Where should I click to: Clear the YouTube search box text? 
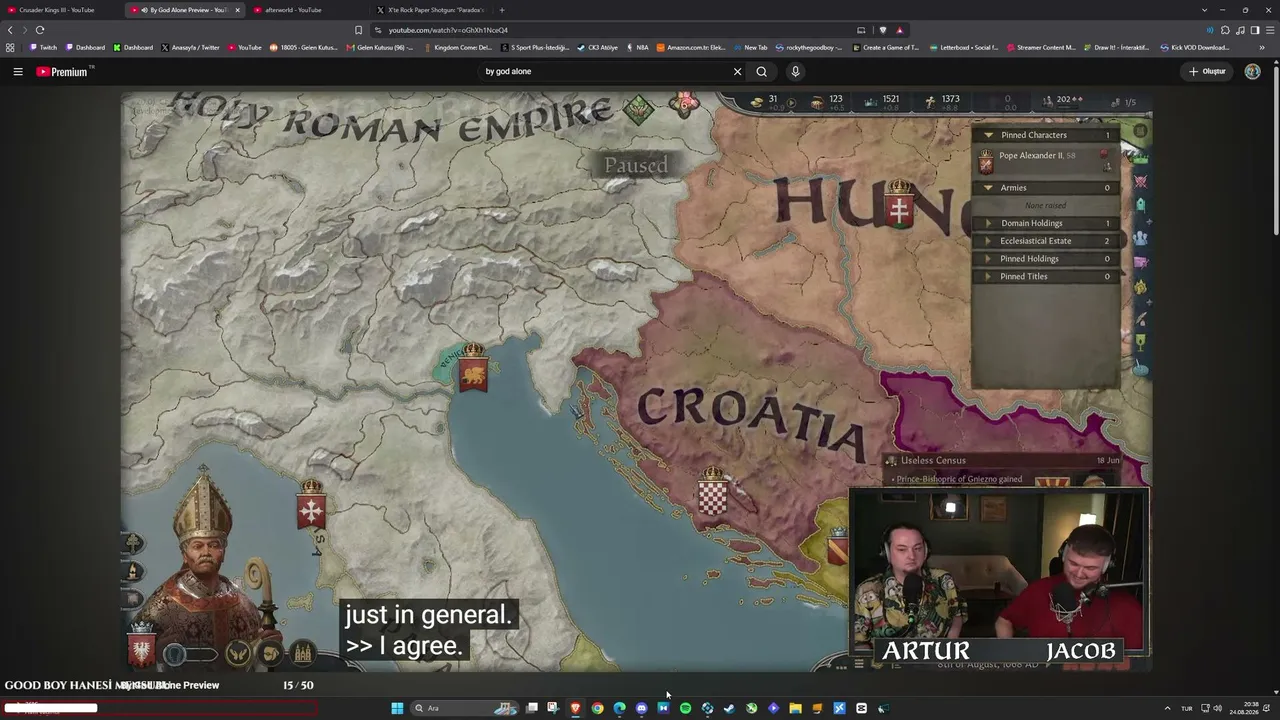[737, 72]
